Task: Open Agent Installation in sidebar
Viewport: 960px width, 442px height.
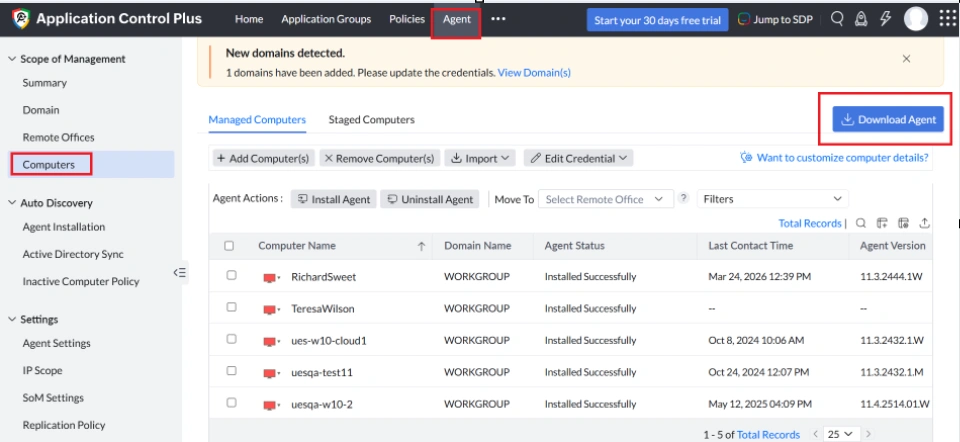Action: [64, 227]
